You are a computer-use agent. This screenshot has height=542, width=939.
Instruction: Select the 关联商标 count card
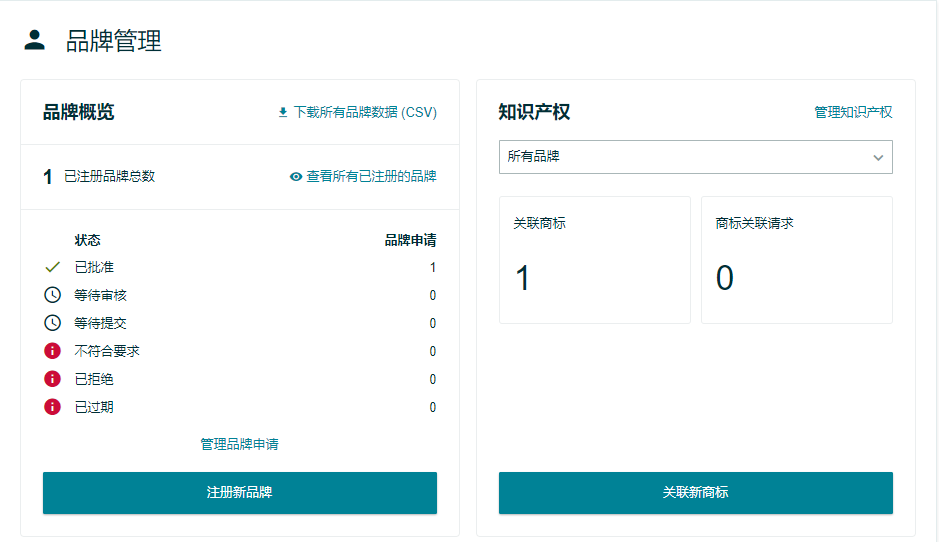point(595,260)
